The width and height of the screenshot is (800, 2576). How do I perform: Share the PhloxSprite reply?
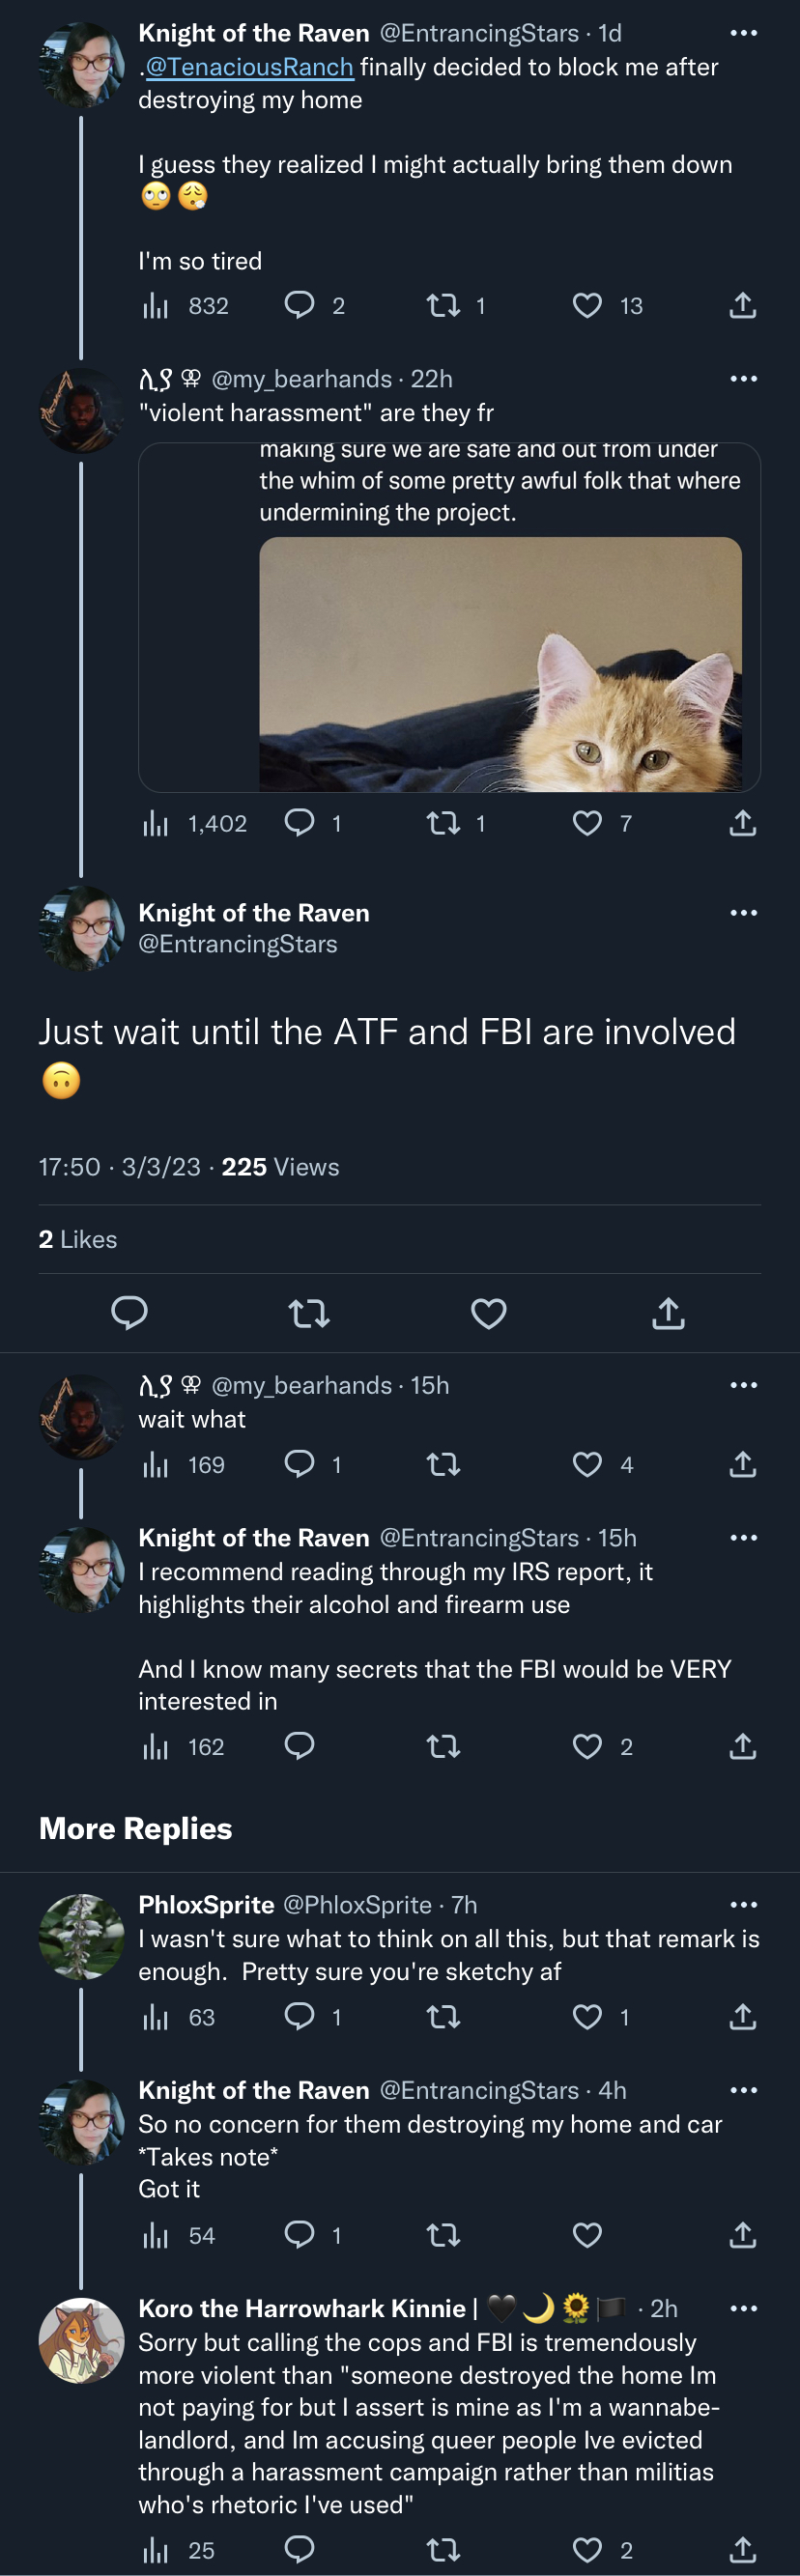pos(742,2016)
